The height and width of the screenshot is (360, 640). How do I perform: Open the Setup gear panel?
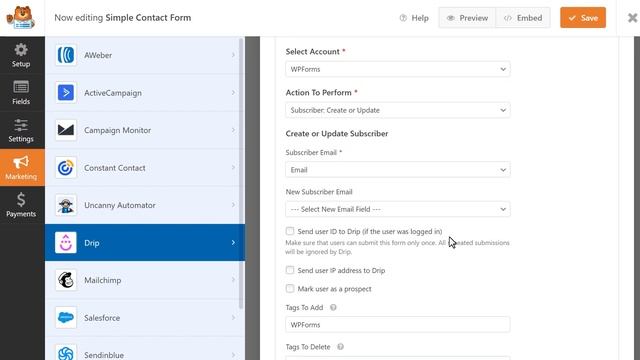(21, 56)
